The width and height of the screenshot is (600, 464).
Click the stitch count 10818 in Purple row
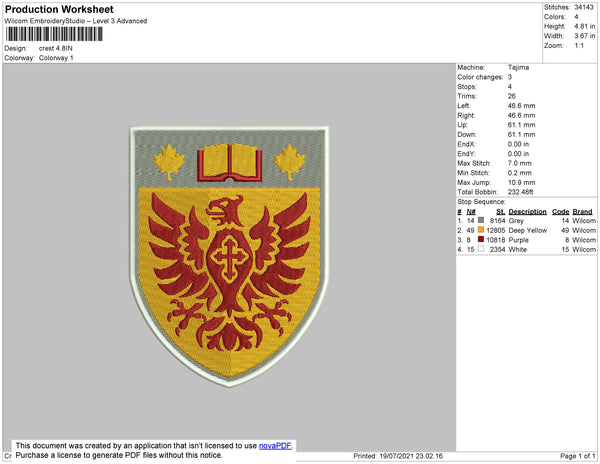click(496, 240)
